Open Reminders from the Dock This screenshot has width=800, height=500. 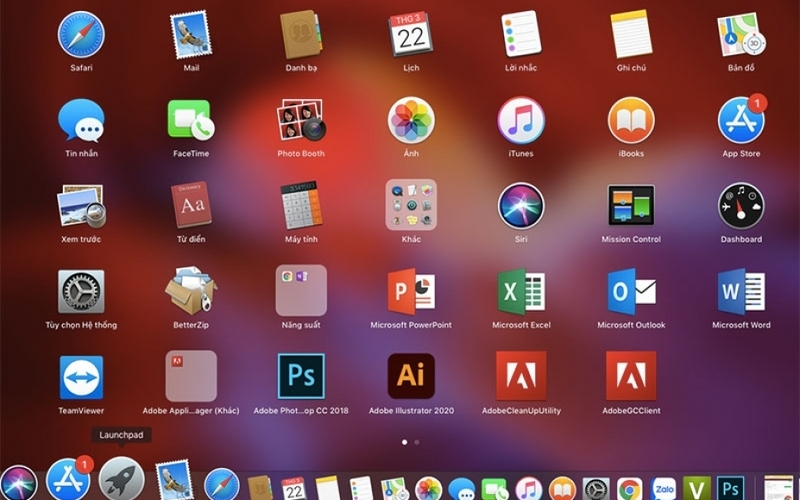[361, 488]
